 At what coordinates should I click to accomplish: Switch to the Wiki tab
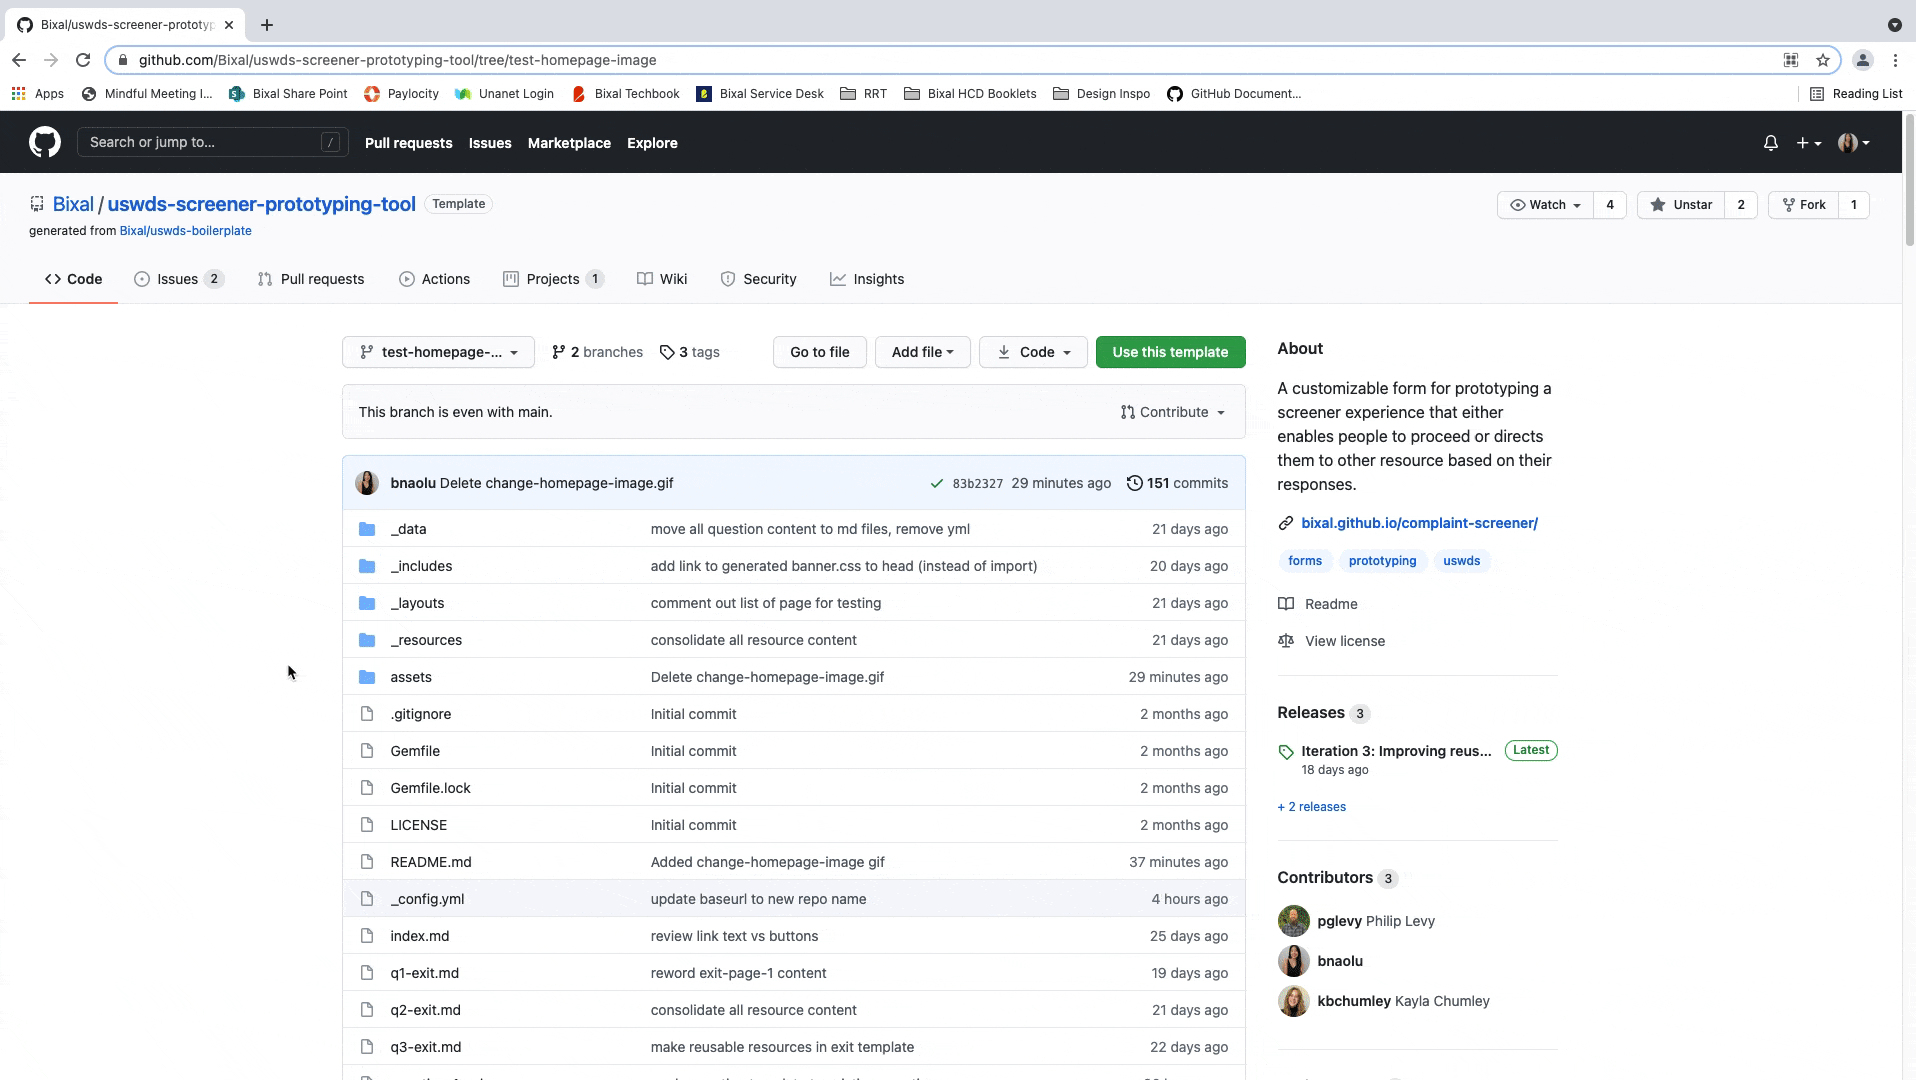662,279
